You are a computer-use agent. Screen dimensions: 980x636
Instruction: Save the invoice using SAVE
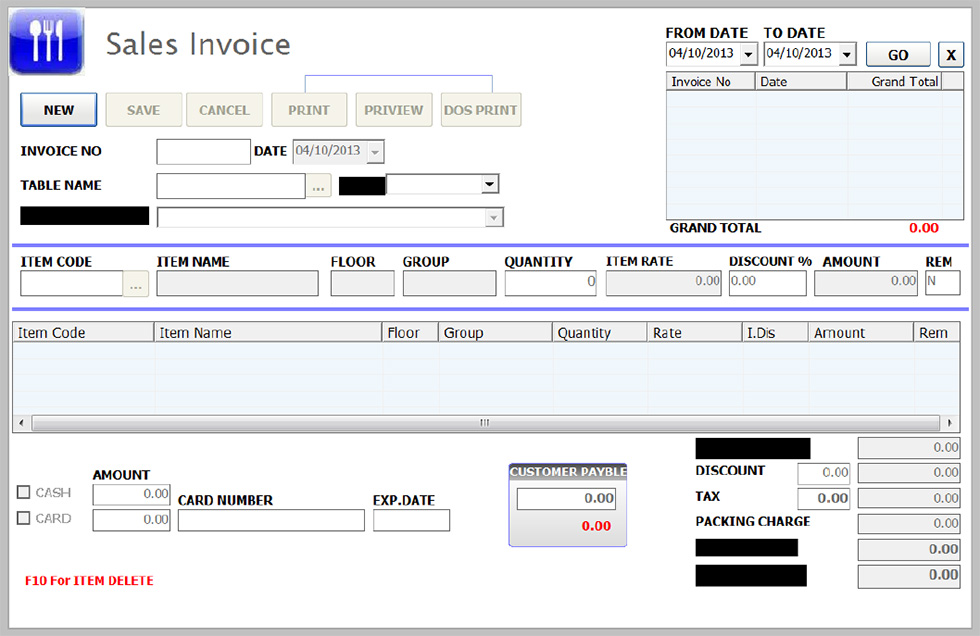tap(143, 109)
